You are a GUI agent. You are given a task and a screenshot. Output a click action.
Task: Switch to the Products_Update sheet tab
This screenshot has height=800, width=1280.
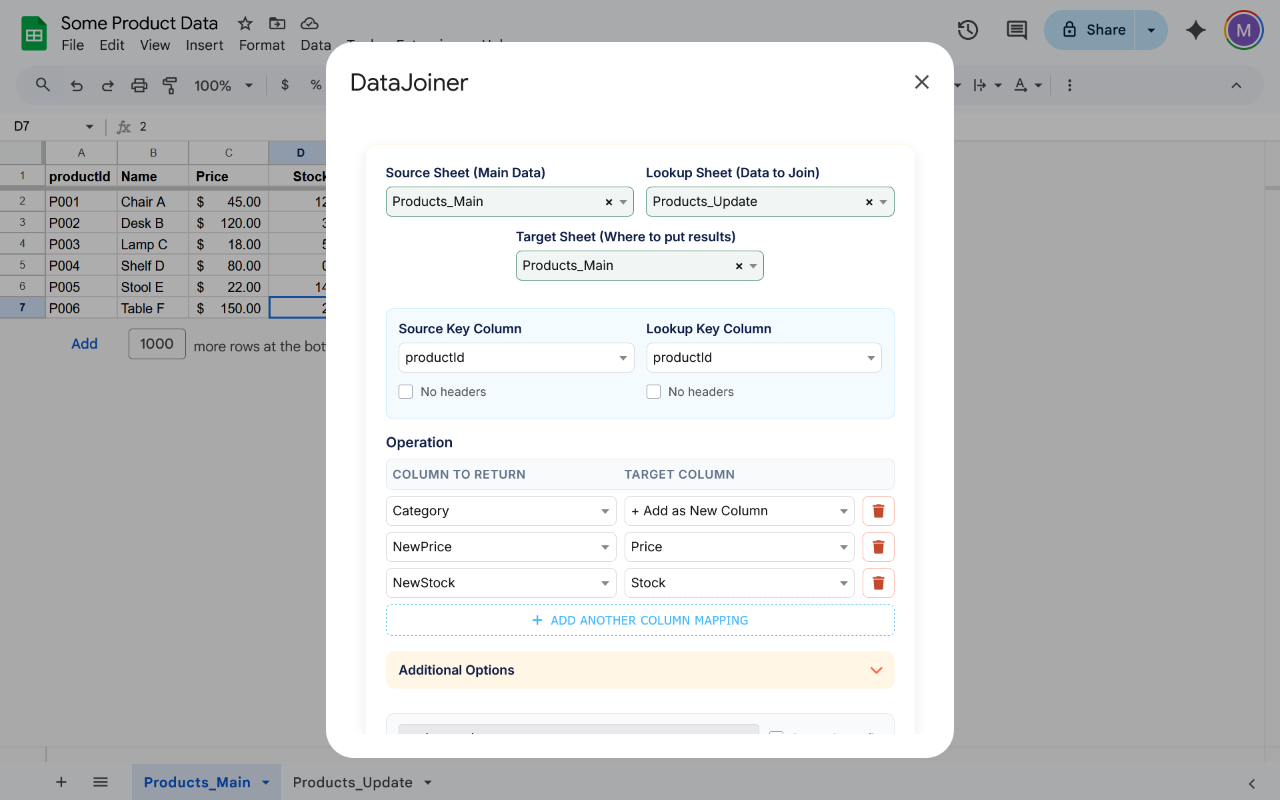point(352,782)
